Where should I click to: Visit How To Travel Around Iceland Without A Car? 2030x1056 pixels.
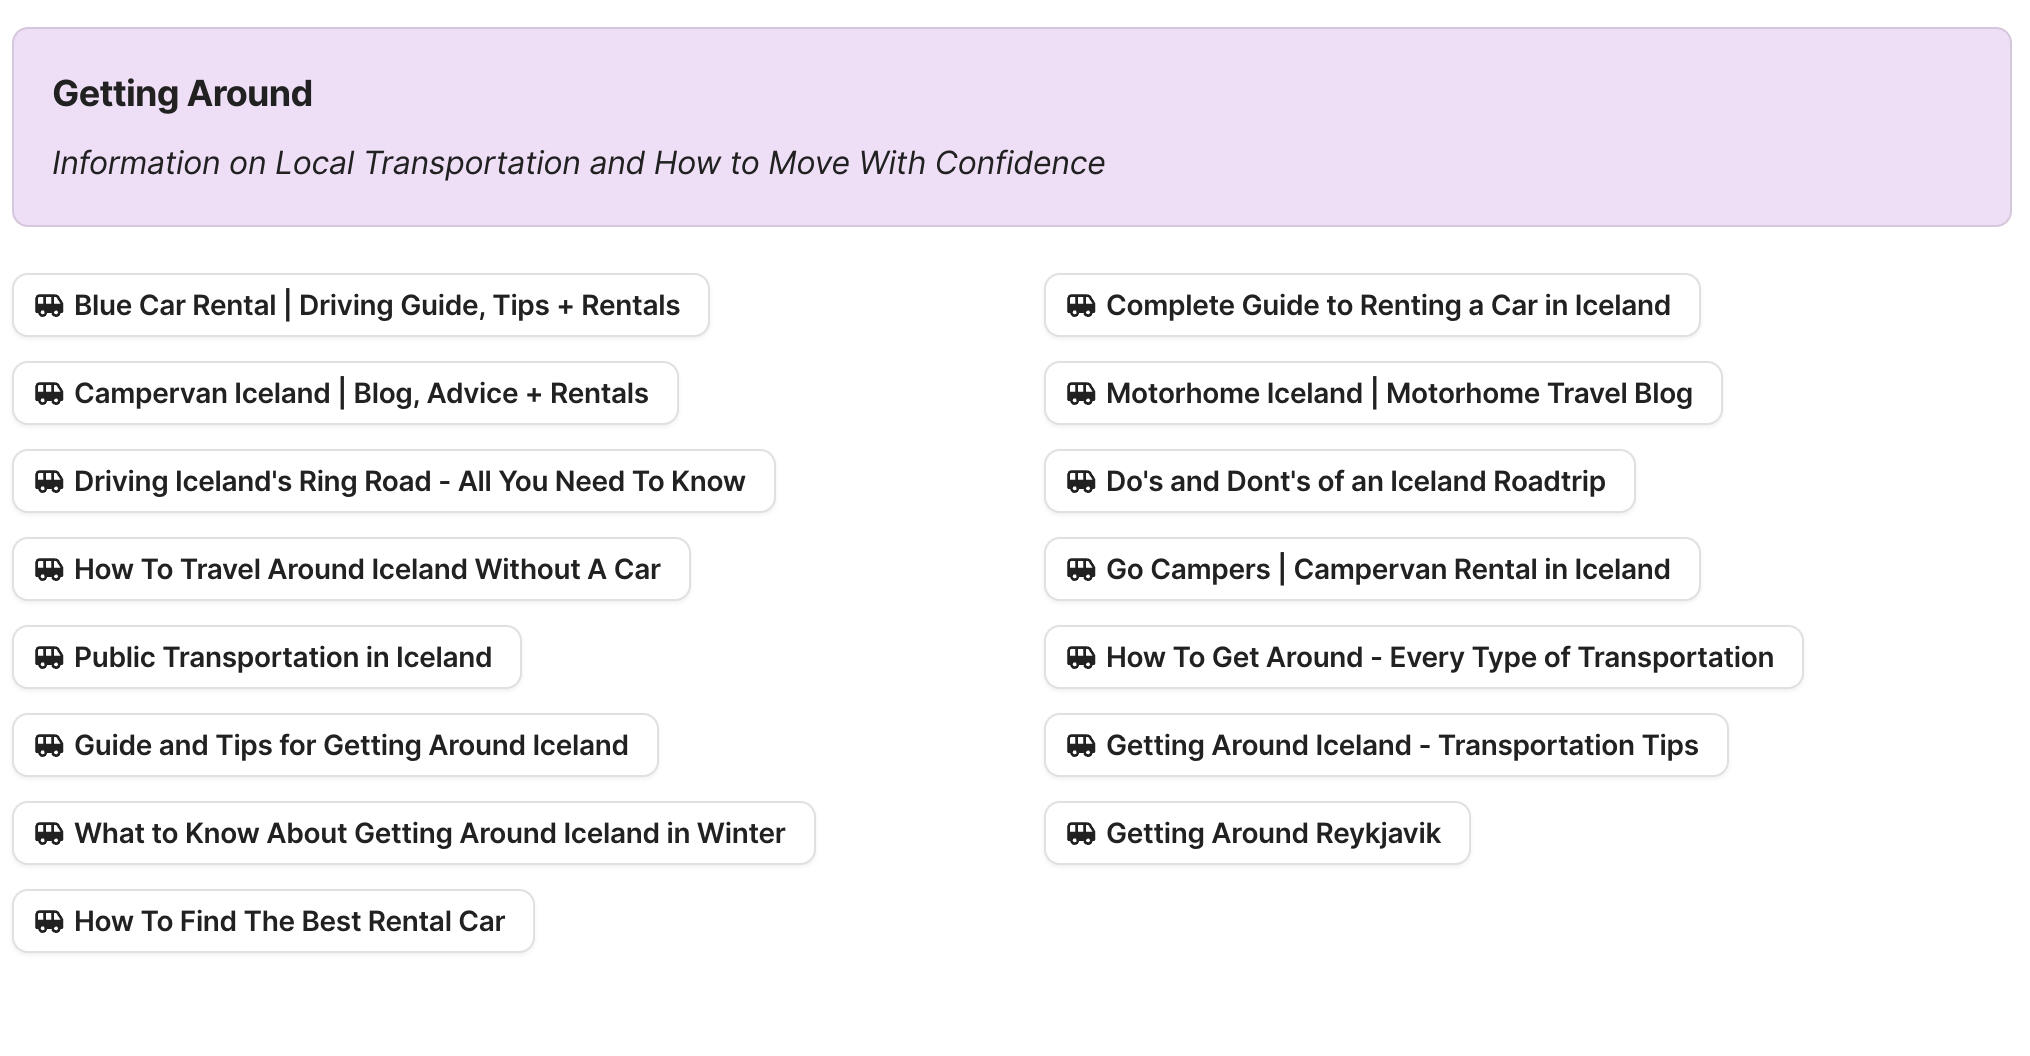click(367, 569)
